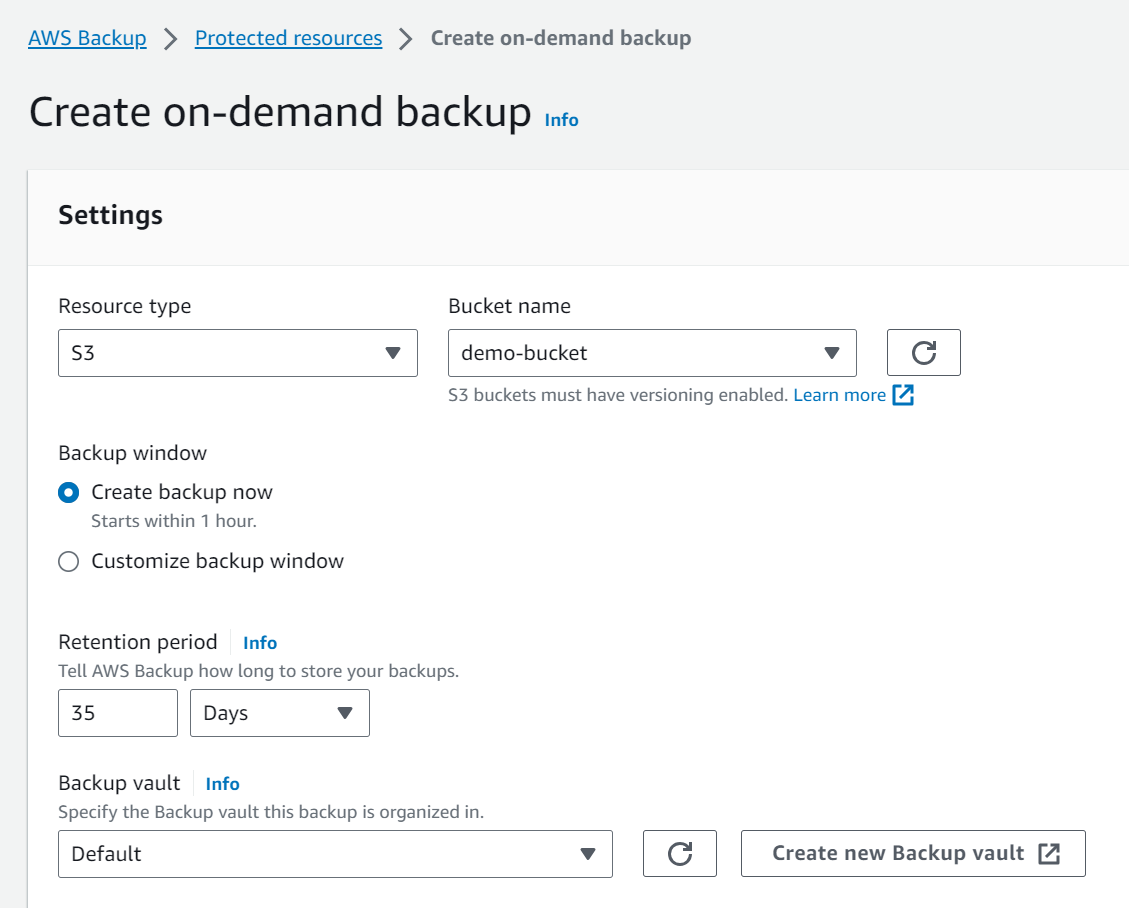
Task: Open Info link for Backup vault
Action: point(222,783)
